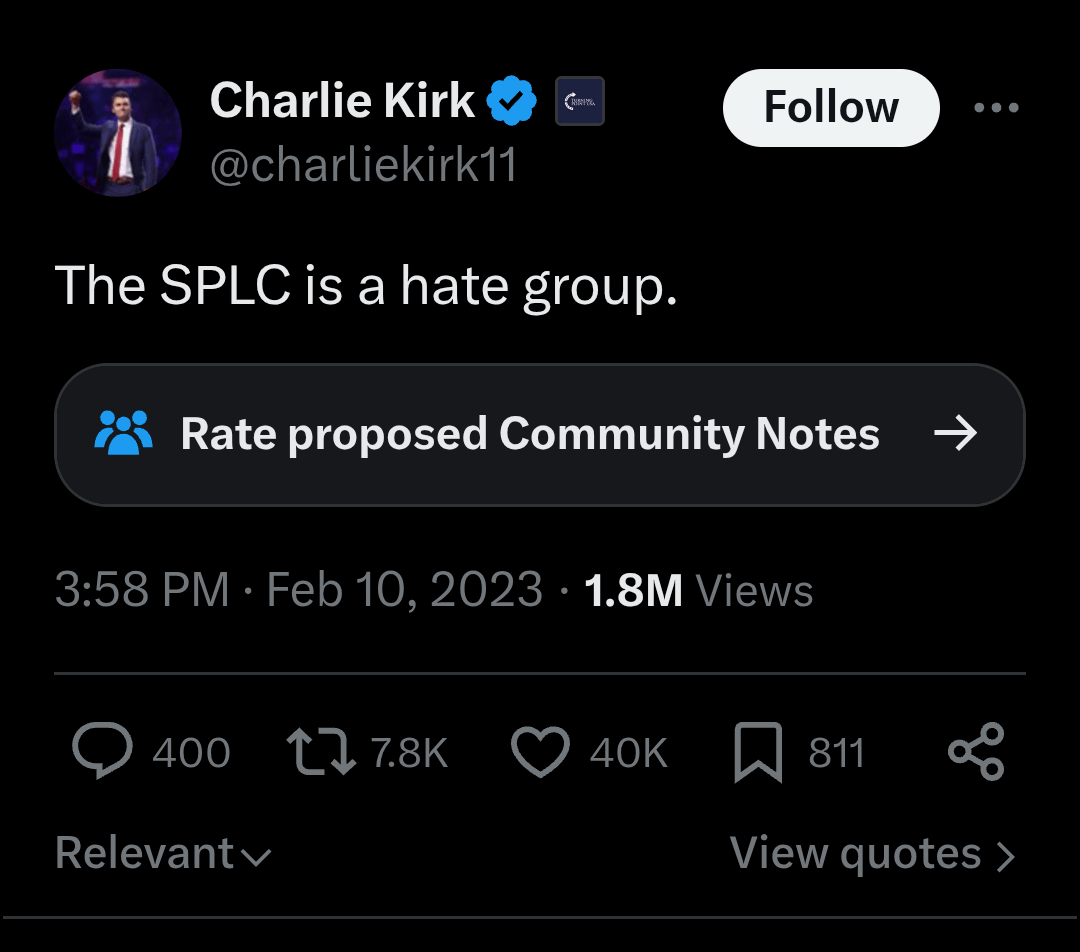Bookmark this tweet
This screenshot has width=1080, height=952.
(x=758, y=753)
